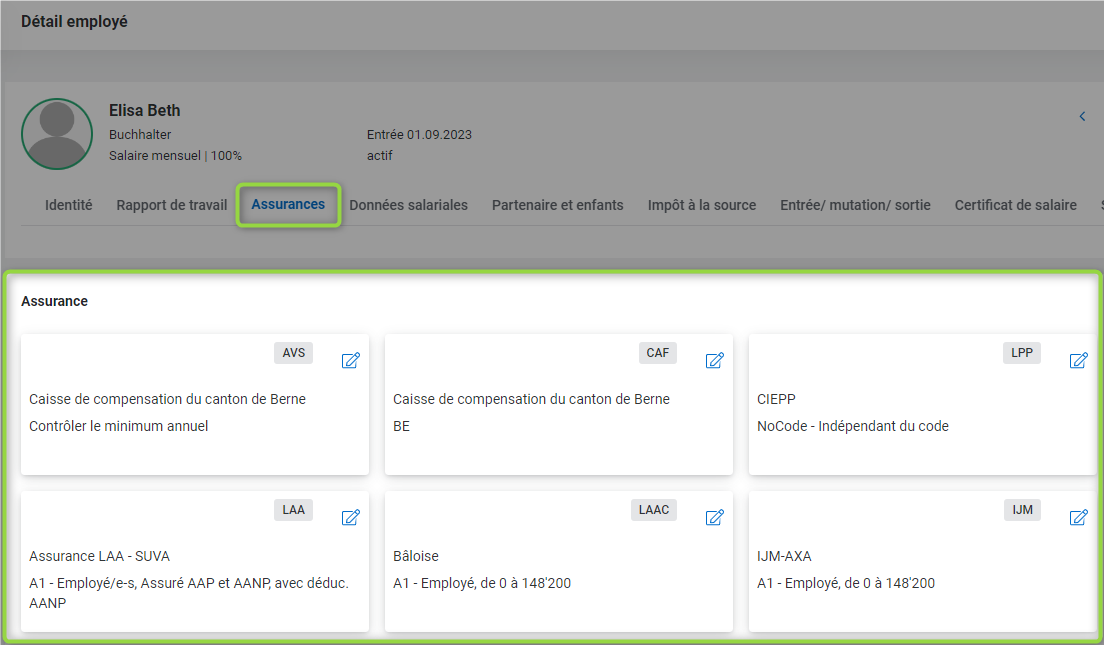
Task: Select the IJM badge label
Action: tap(1022, 510)
